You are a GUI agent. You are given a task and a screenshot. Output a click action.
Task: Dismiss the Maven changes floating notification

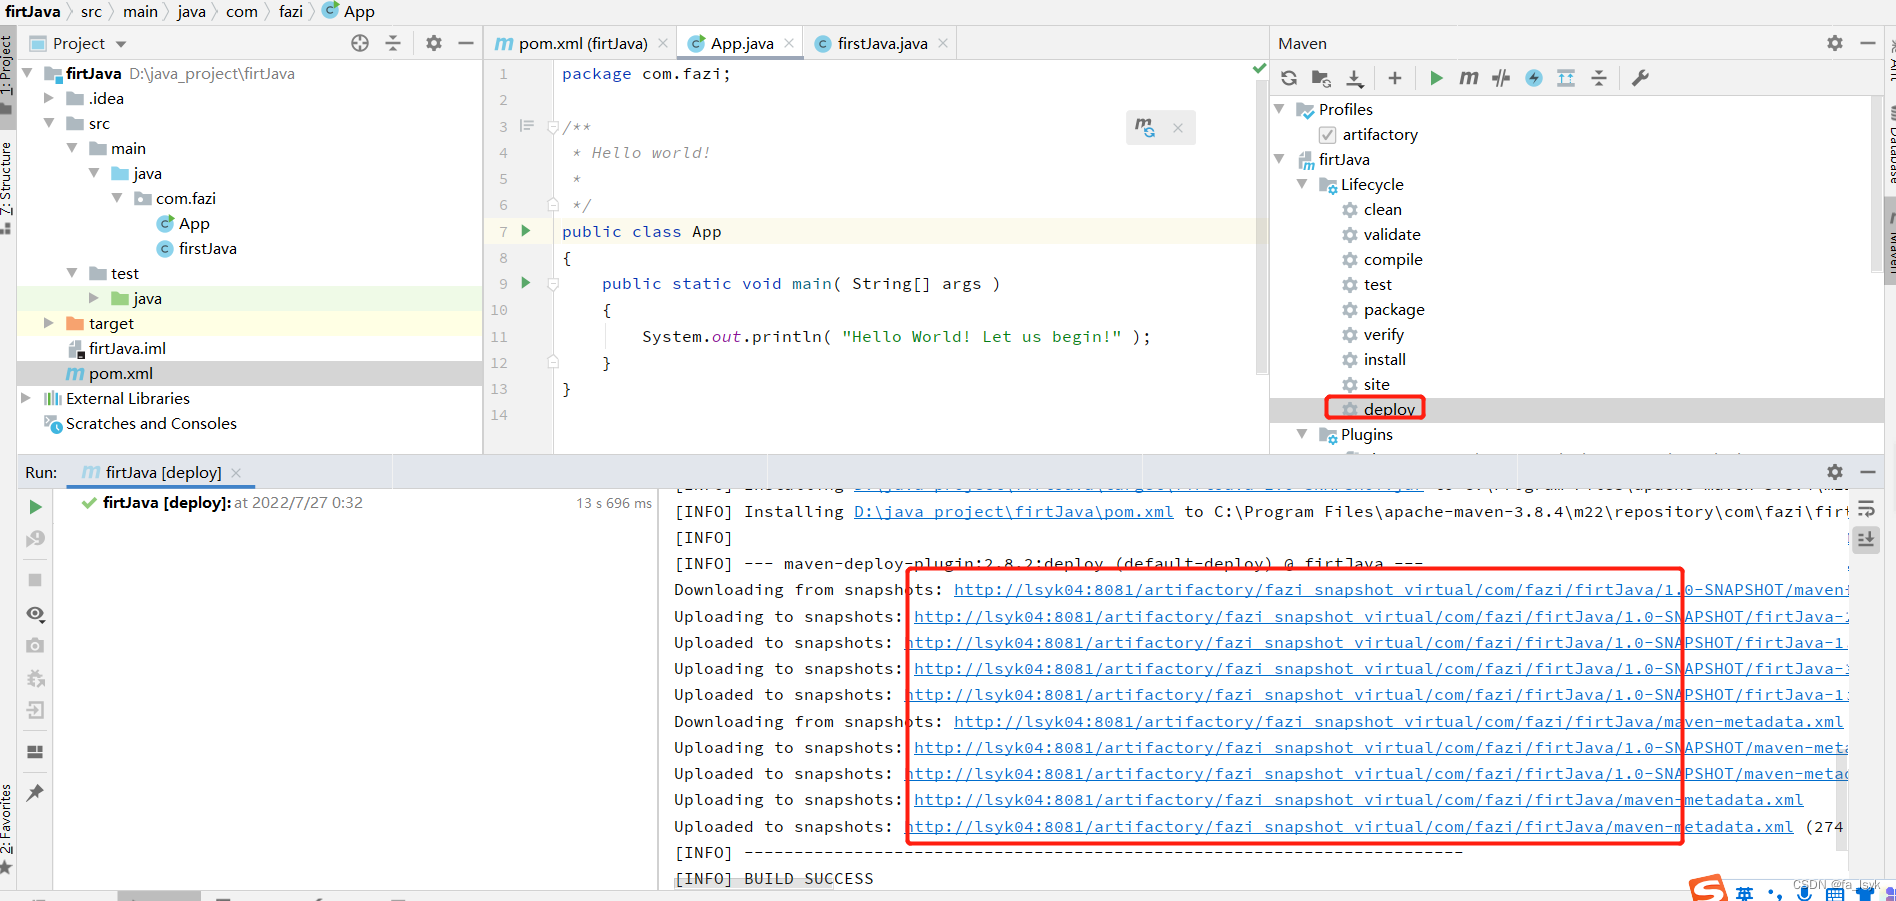1178,128
